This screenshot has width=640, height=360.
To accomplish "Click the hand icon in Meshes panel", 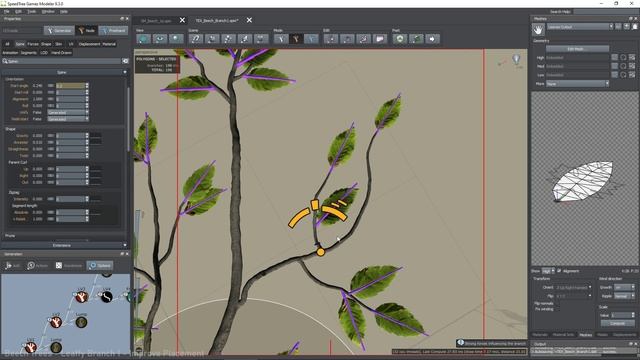I will coord(538,30).
